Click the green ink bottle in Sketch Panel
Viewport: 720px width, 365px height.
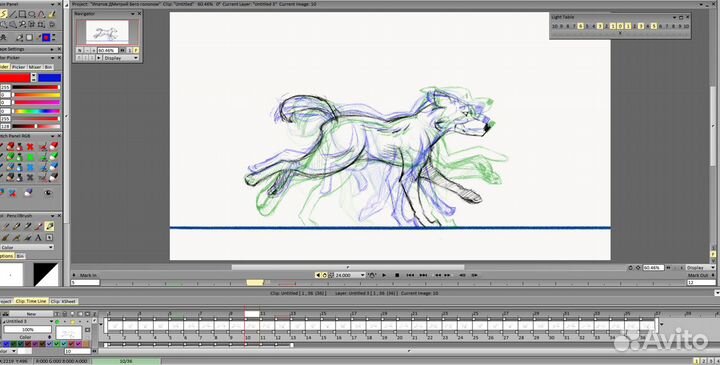20,157
